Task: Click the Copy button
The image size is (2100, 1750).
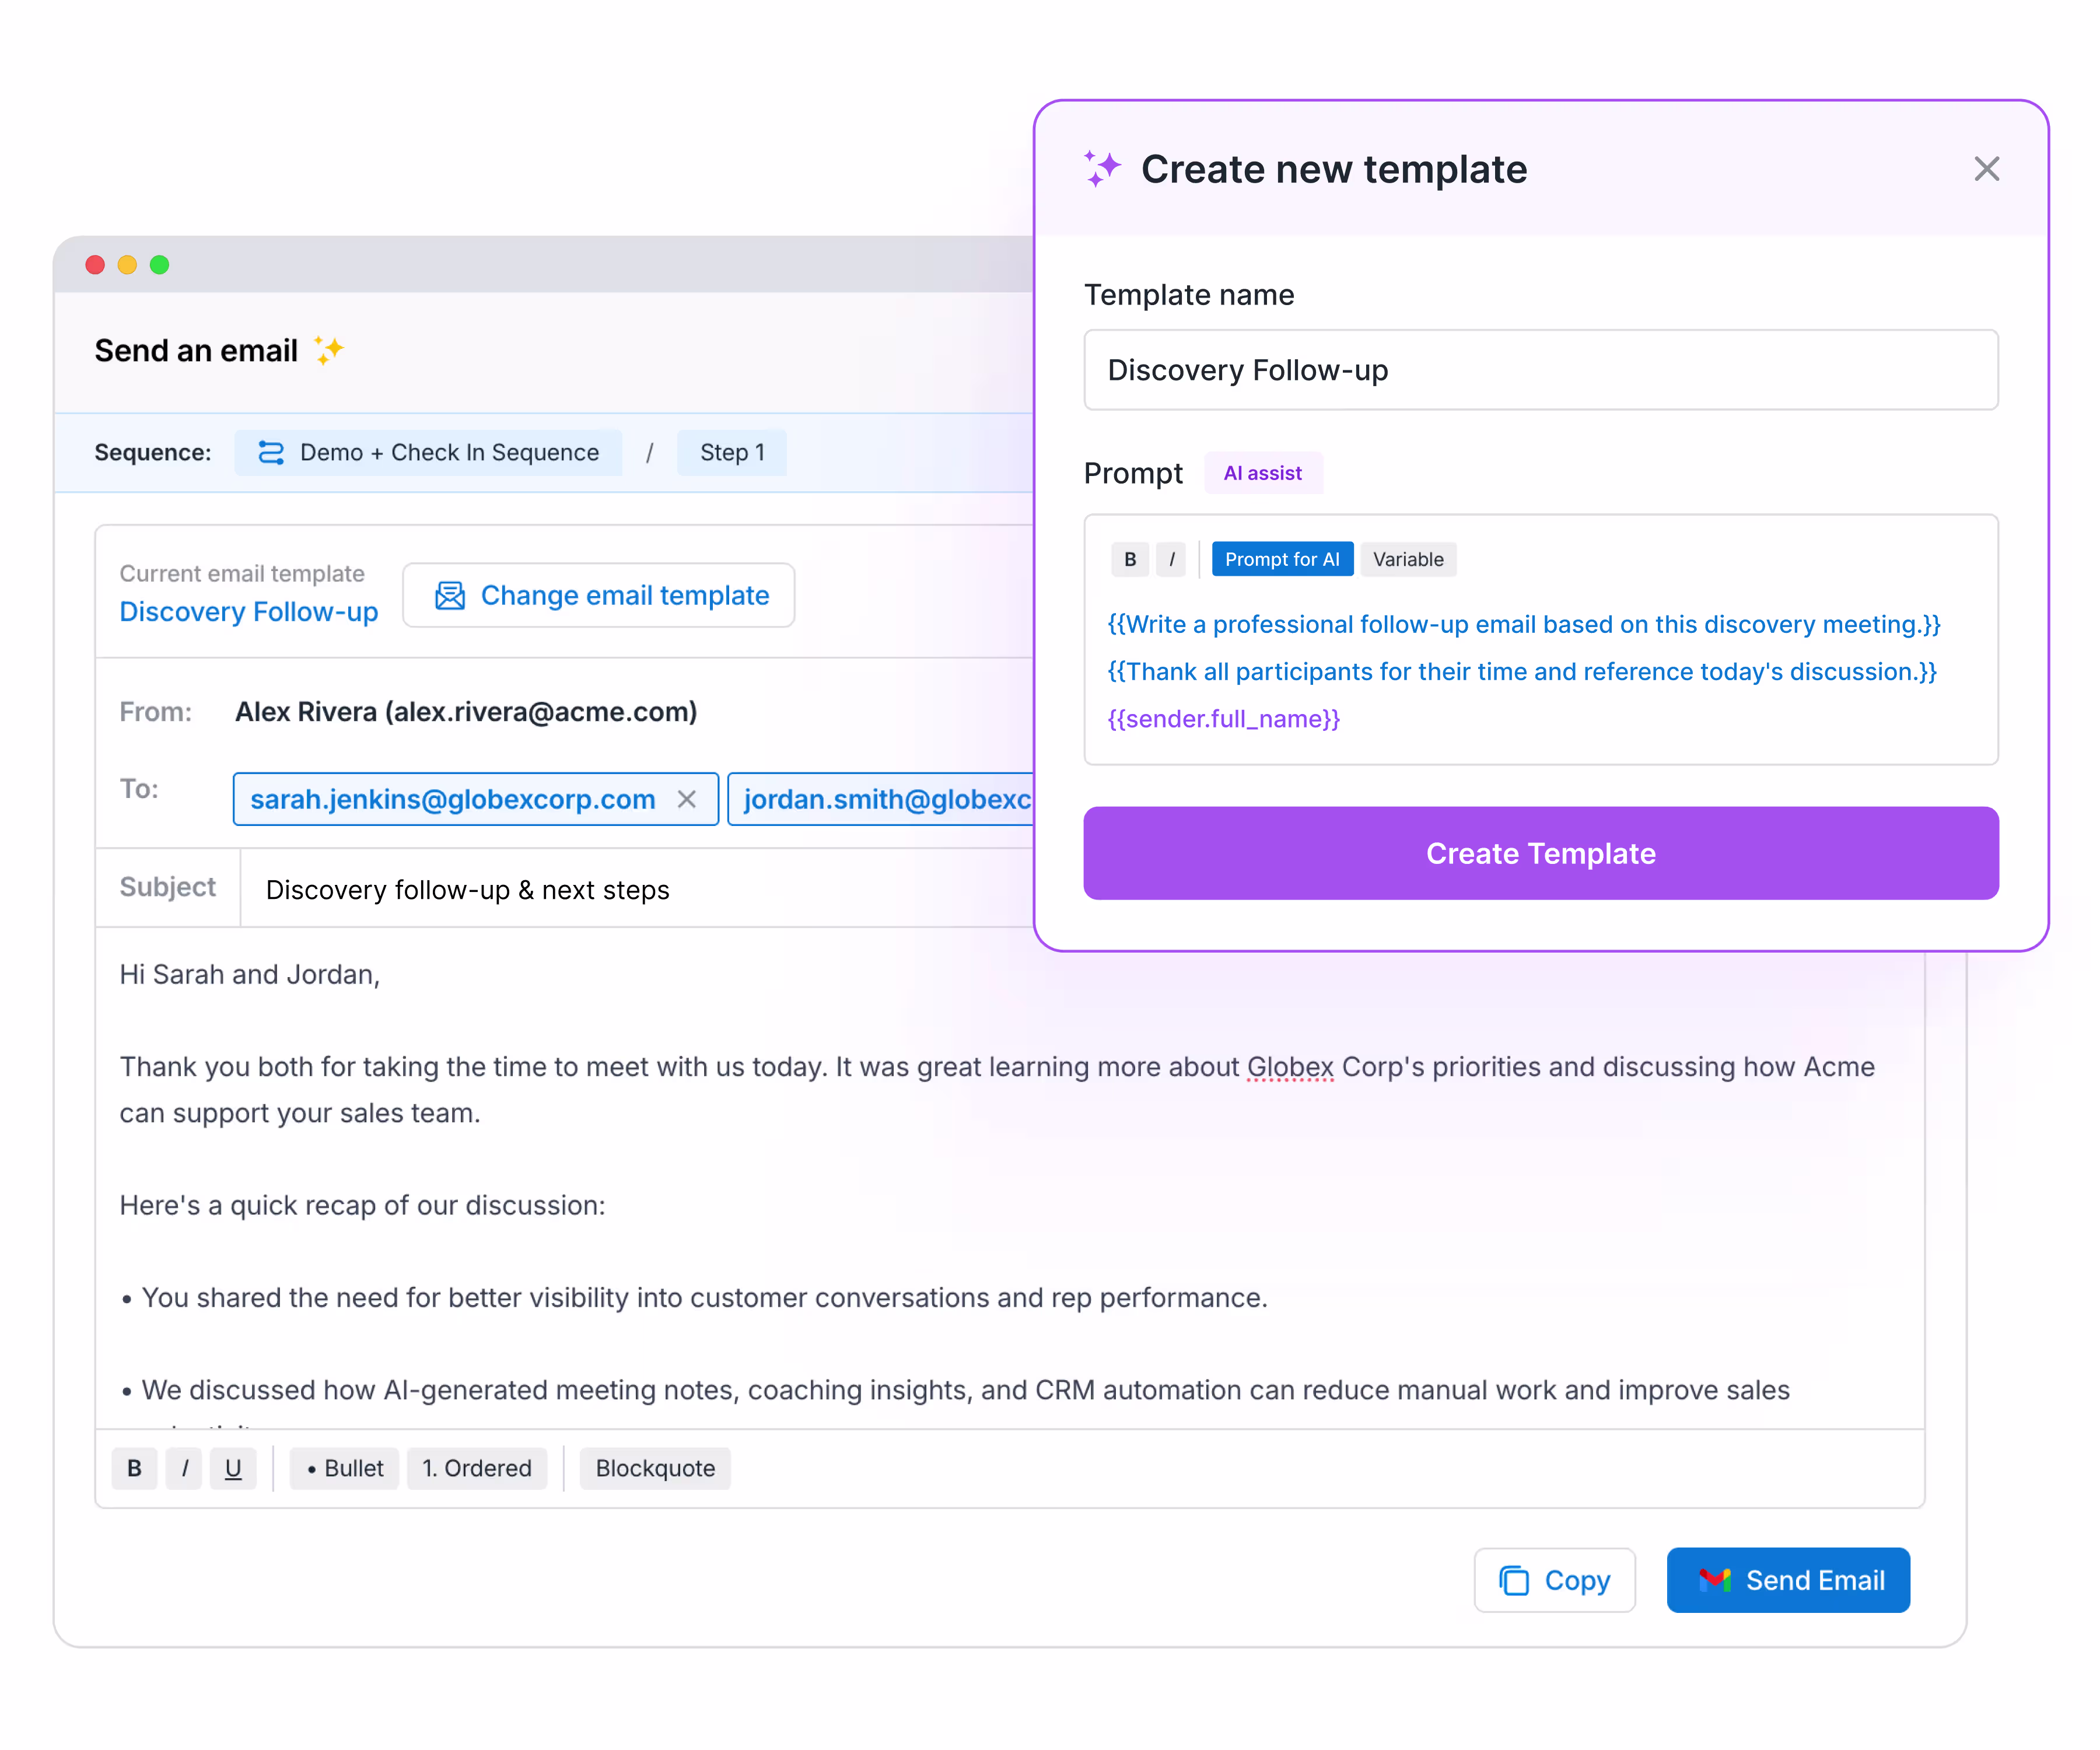Action: [x=1554, y=1580]
